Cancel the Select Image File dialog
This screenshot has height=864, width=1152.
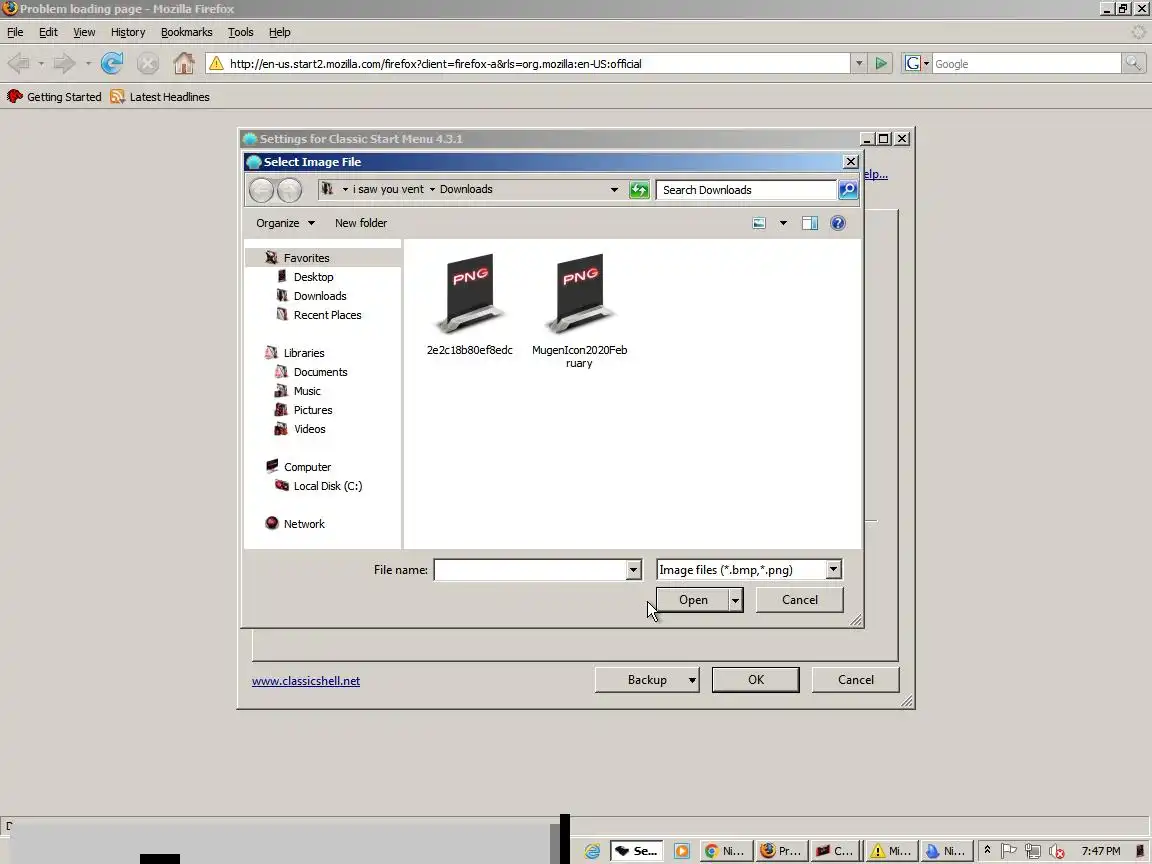[x=799, y=600]
